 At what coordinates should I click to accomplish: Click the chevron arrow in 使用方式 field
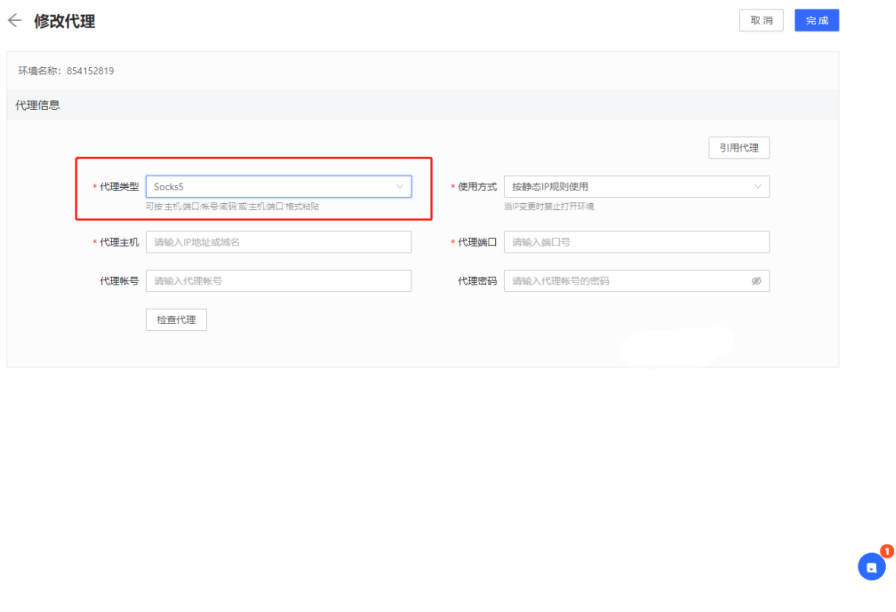[x=758, y=186]
